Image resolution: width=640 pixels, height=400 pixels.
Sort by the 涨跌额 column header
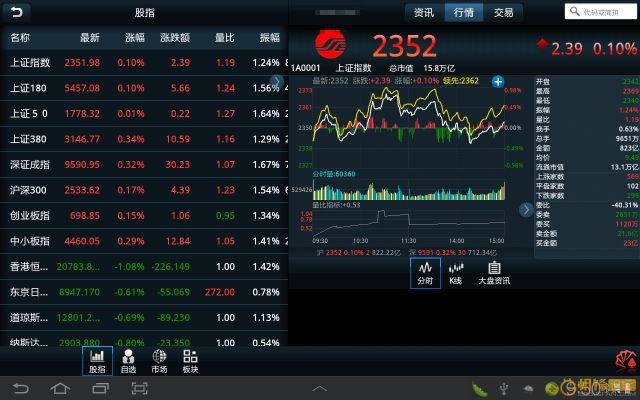(x=175, y=38)
